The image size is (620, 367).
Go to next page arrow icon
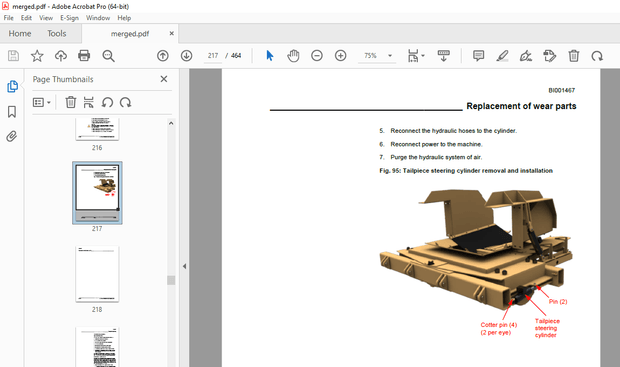(x=187, y=56)
